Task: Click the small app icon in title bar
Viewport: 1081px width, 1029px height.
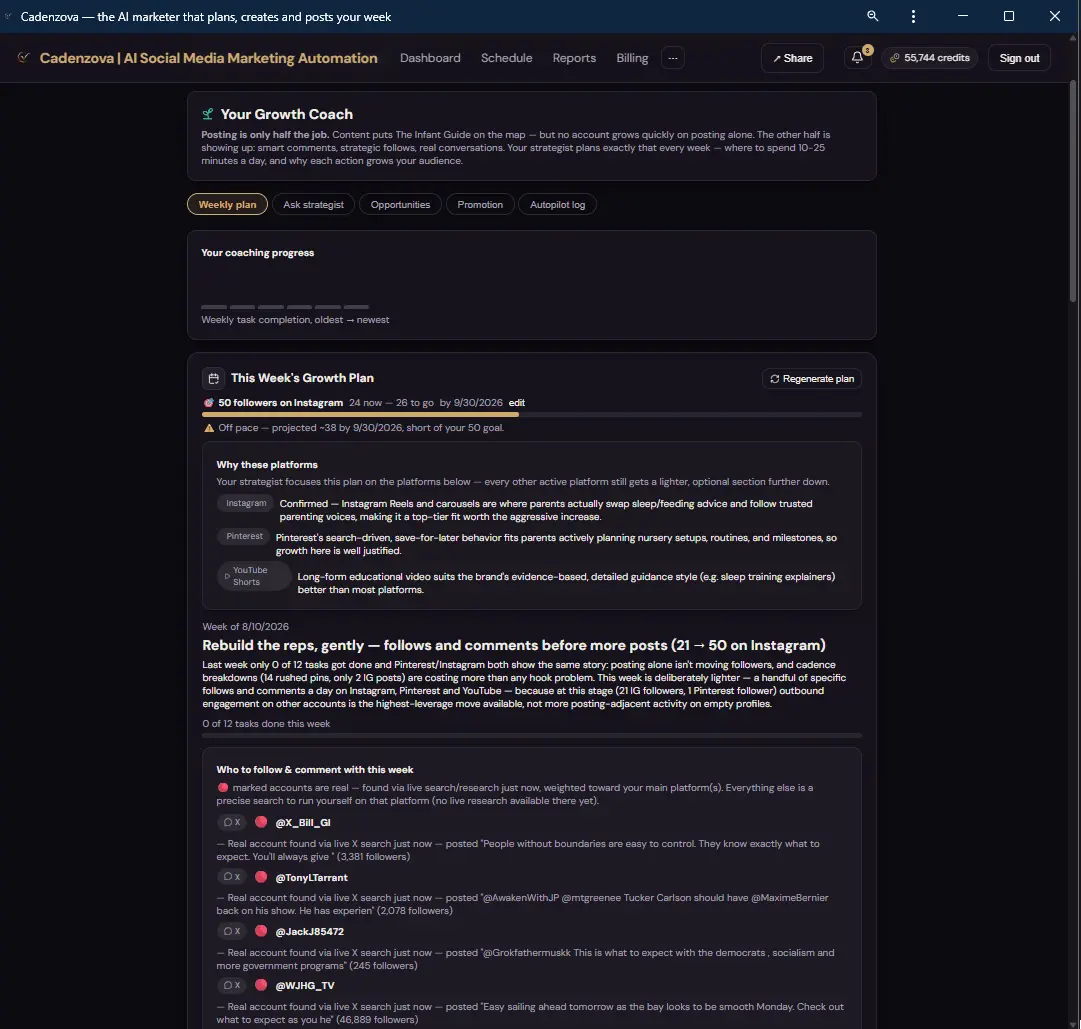Action: [8, 17]
